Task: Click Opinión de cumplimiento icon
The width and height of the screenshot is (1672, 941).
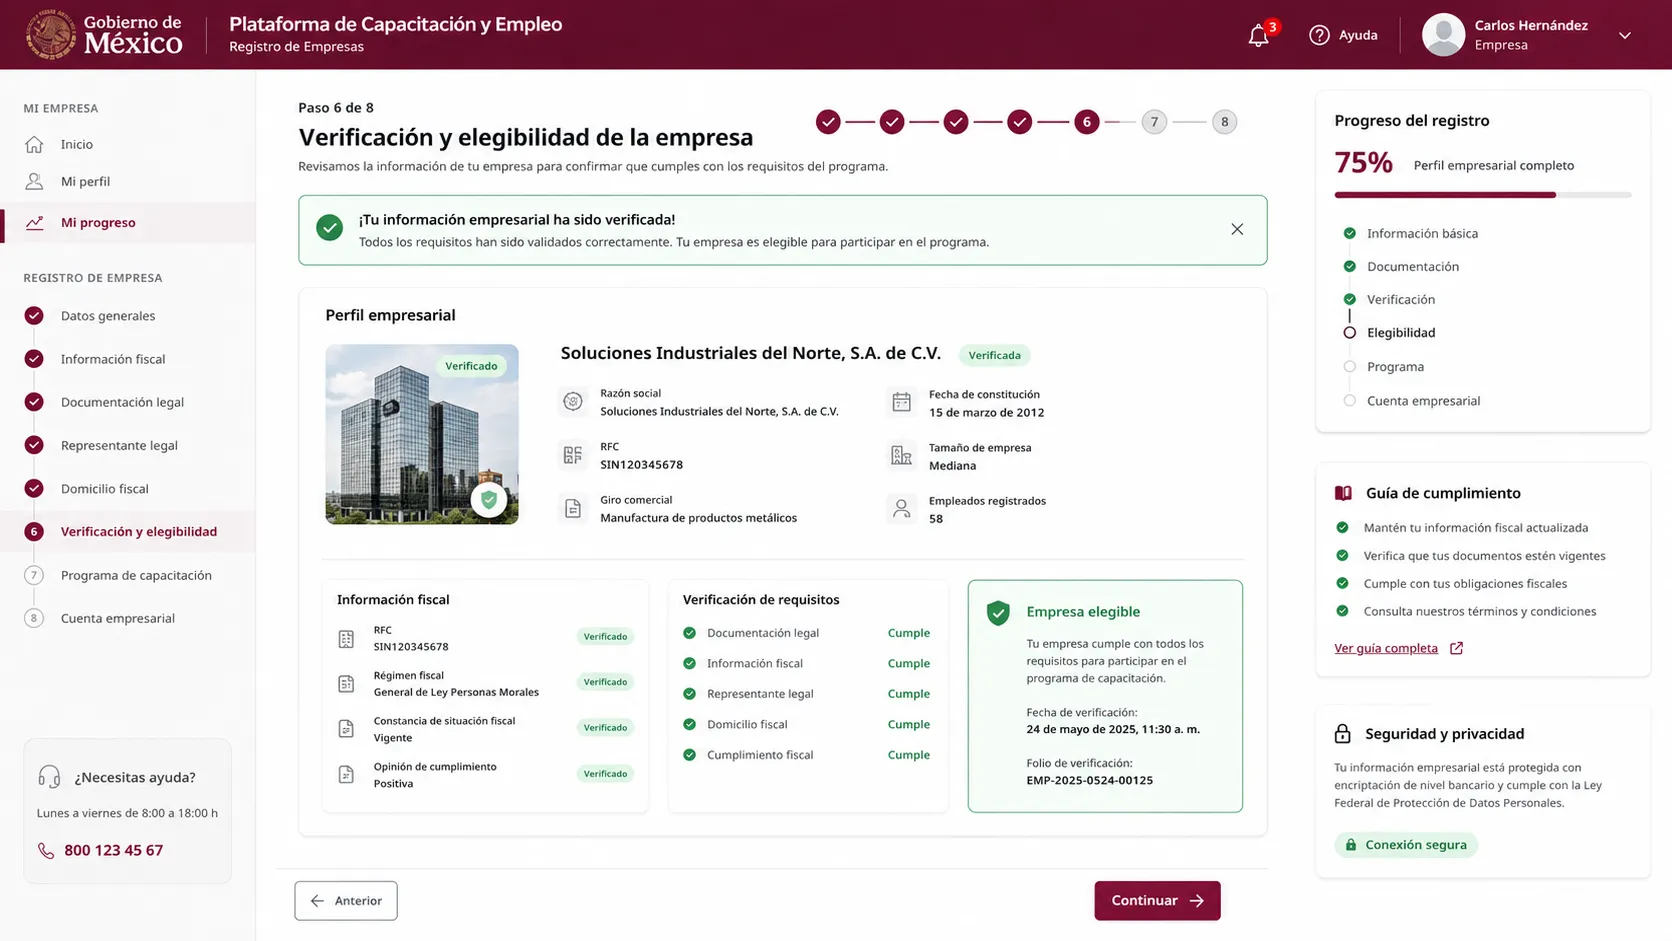Action: pos(346,774)
